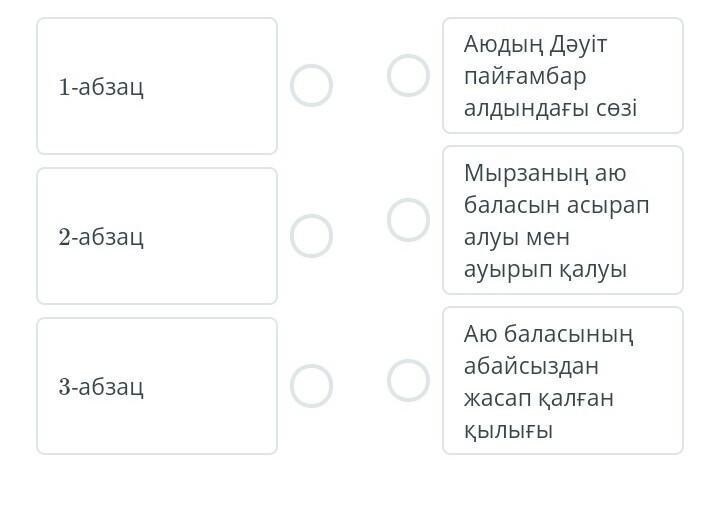Select the radio circle next to 3-абзац
Screen dimensions: 720x523
[x=311, y=386]
